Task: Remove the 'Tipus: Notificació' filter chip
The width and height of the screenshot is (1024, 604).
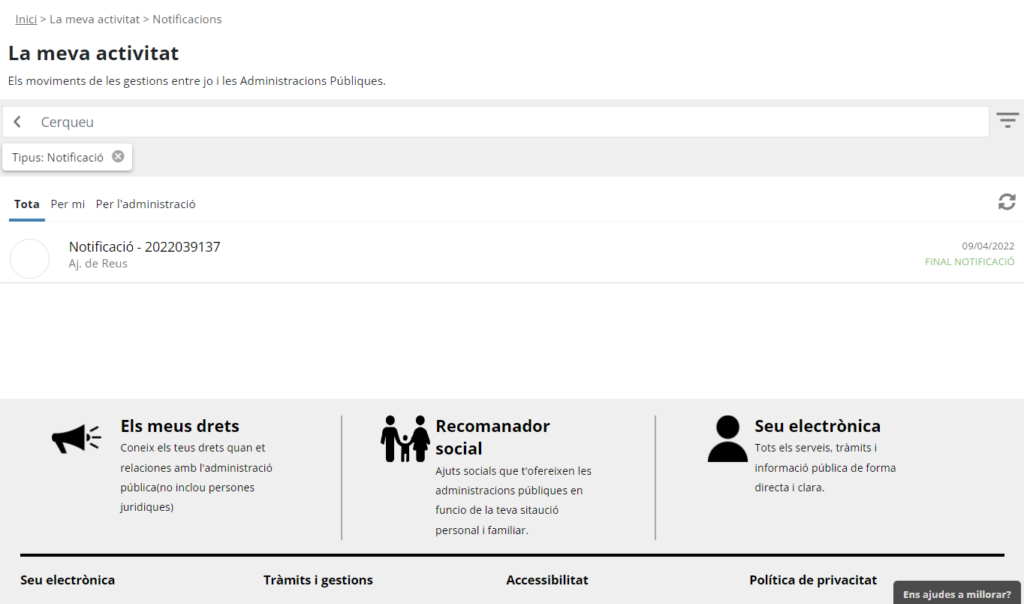Action: (118, 157)
